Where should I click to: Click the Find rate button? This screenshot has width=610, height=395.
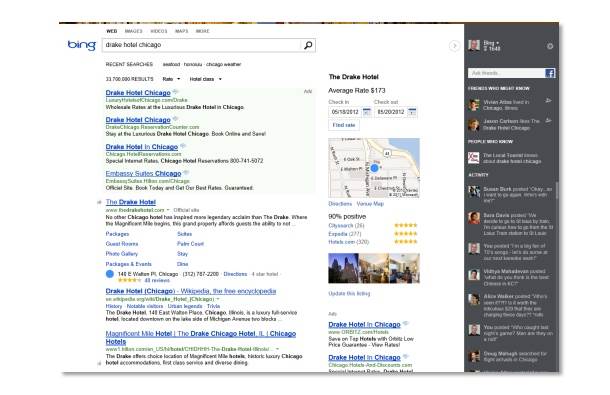coord(344,125)
